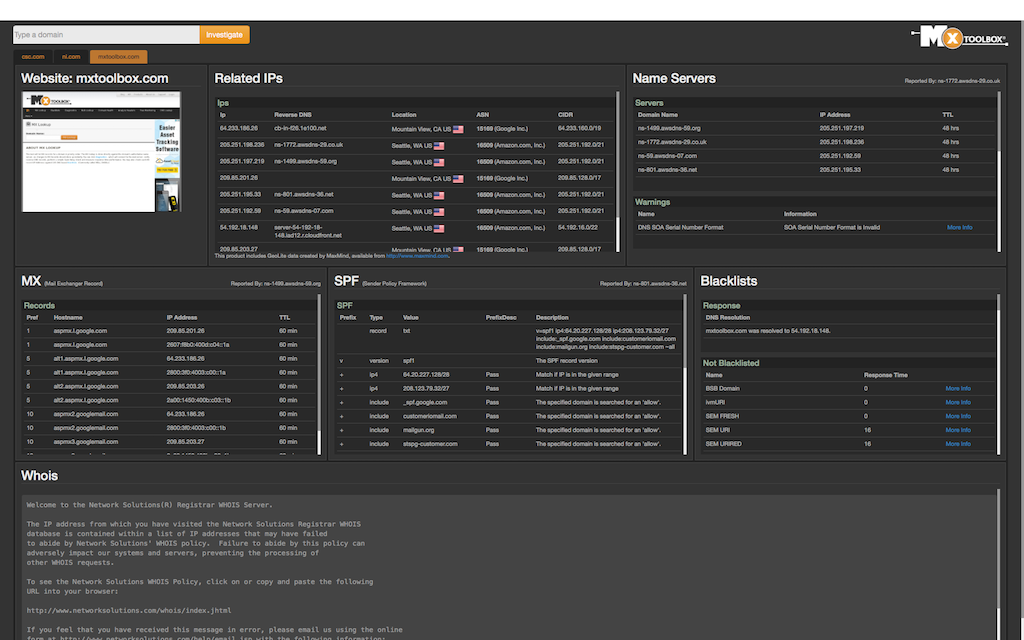
Task: Click MX IP address 2a00:1450:400b:c03::1b
Action: (x=199, y=400)
